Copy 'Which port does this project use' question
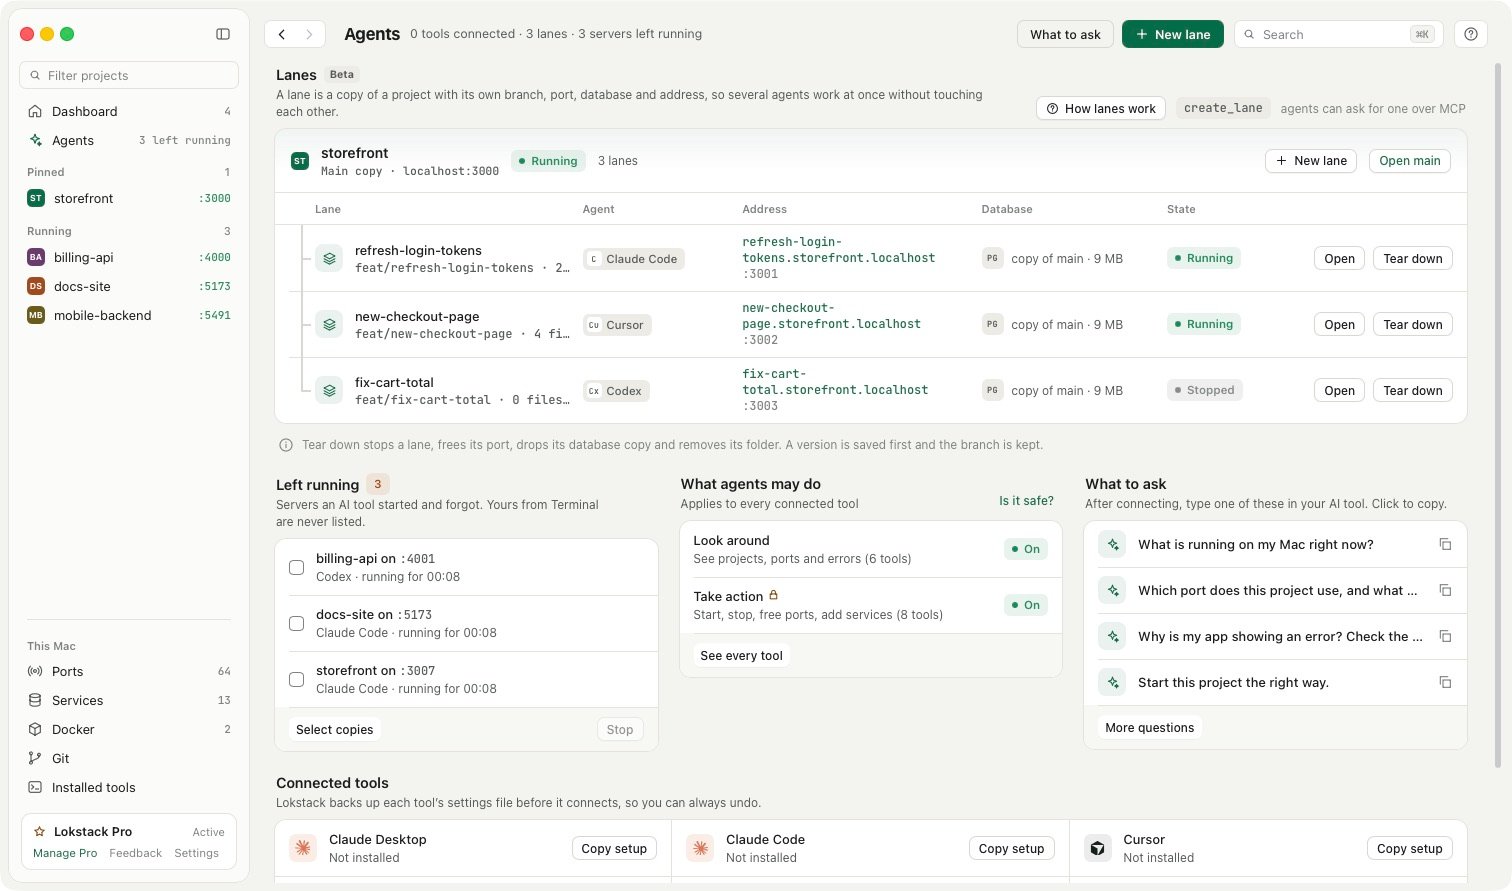The width and height of the screenshot is (1512, 891). point(1445,590)
